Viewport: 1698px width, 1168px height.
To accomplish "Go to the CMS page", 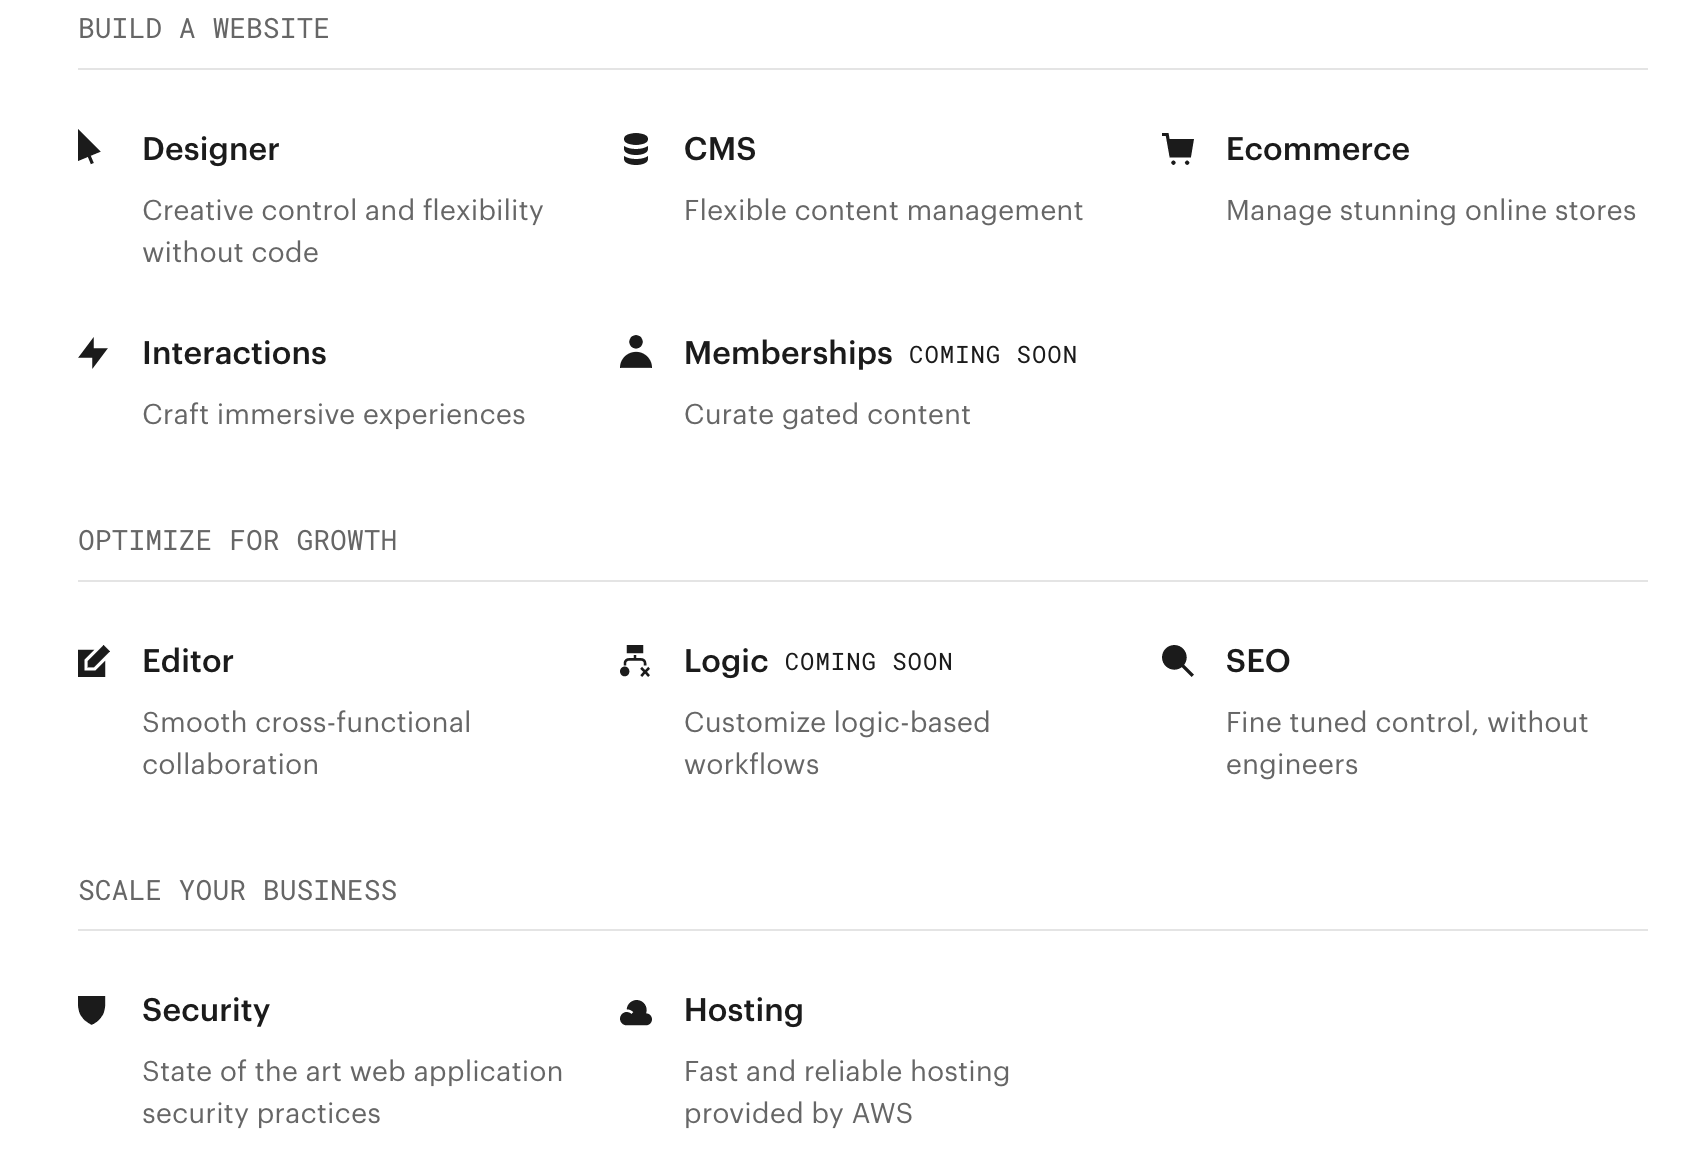I will coord(720,149).
